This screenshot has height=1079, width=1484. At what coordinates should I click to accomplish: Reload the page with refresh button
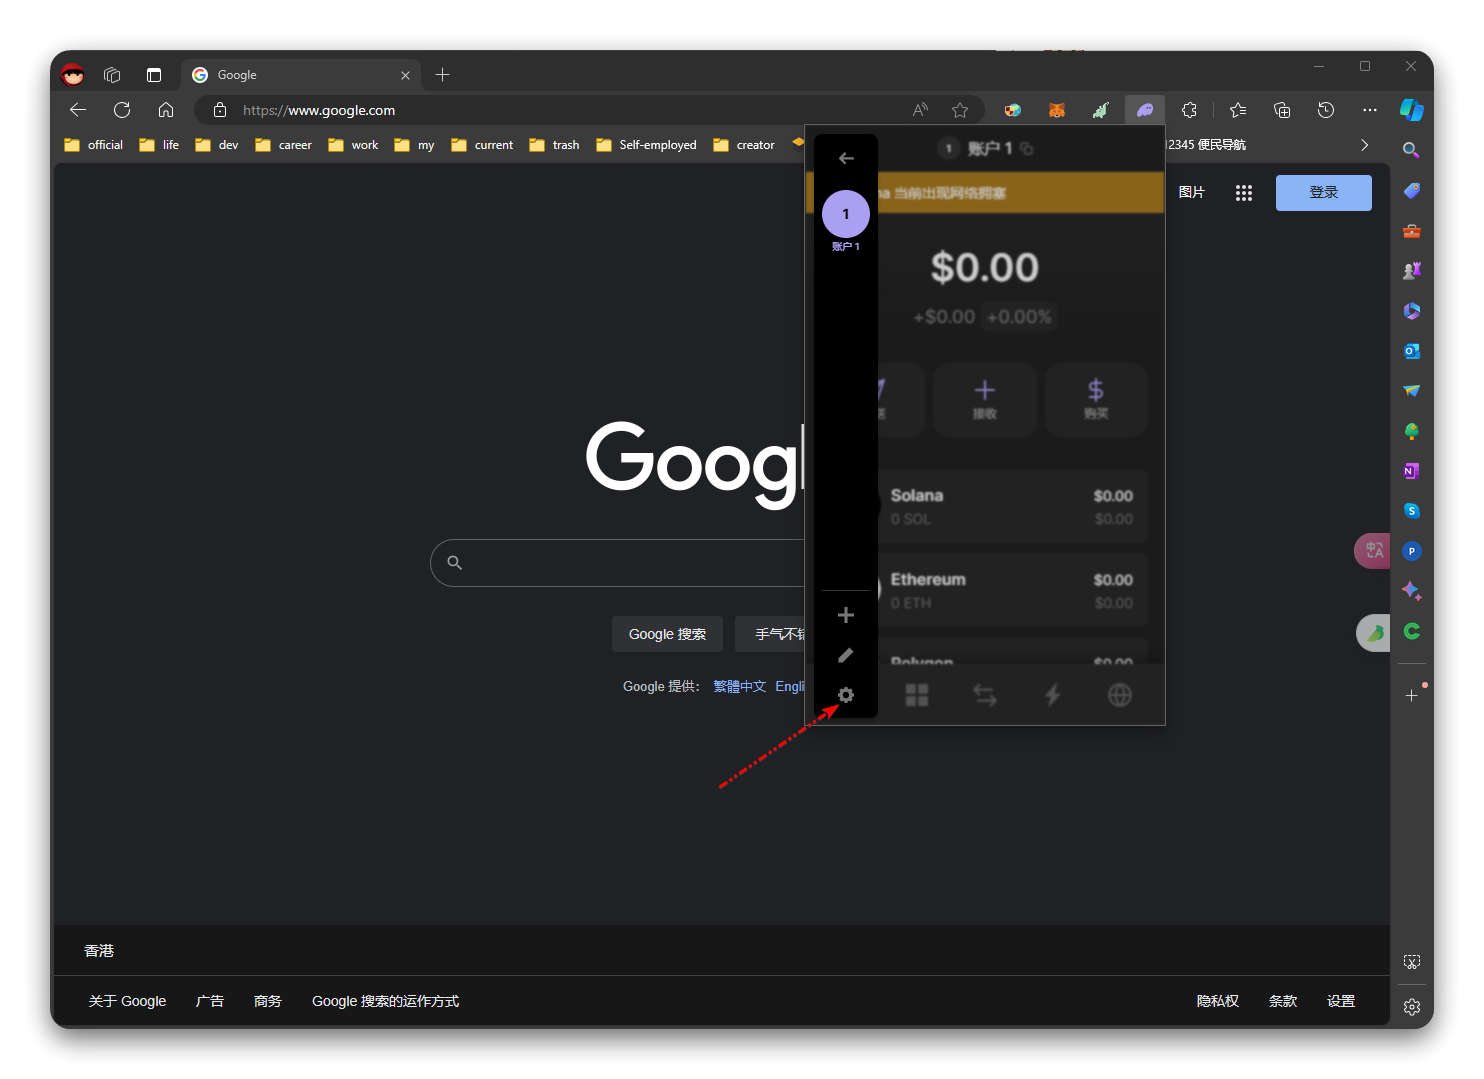[122, 110]
